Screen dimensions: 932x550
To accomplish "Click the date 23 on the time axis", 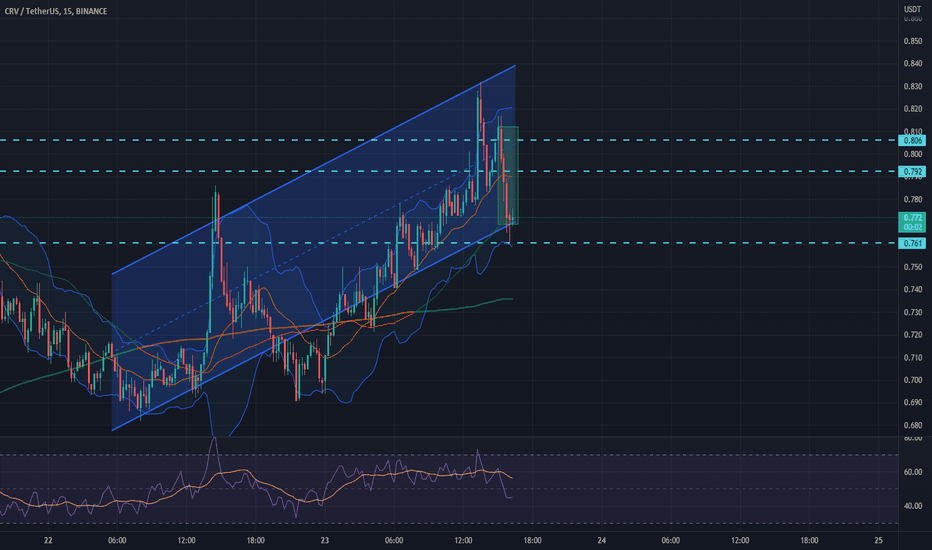I will [325, 540].
